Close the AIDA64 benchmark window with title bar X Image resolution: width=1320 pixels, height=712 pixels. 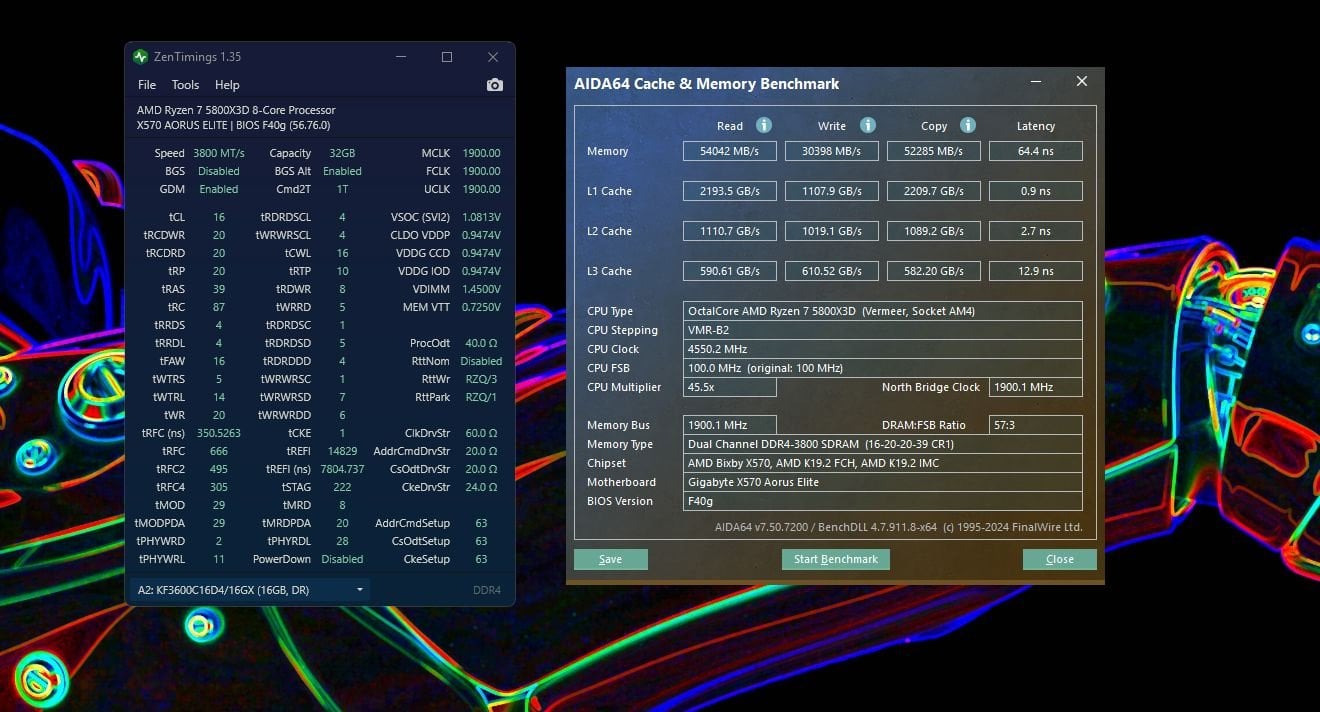click(x=1081, y=82)
